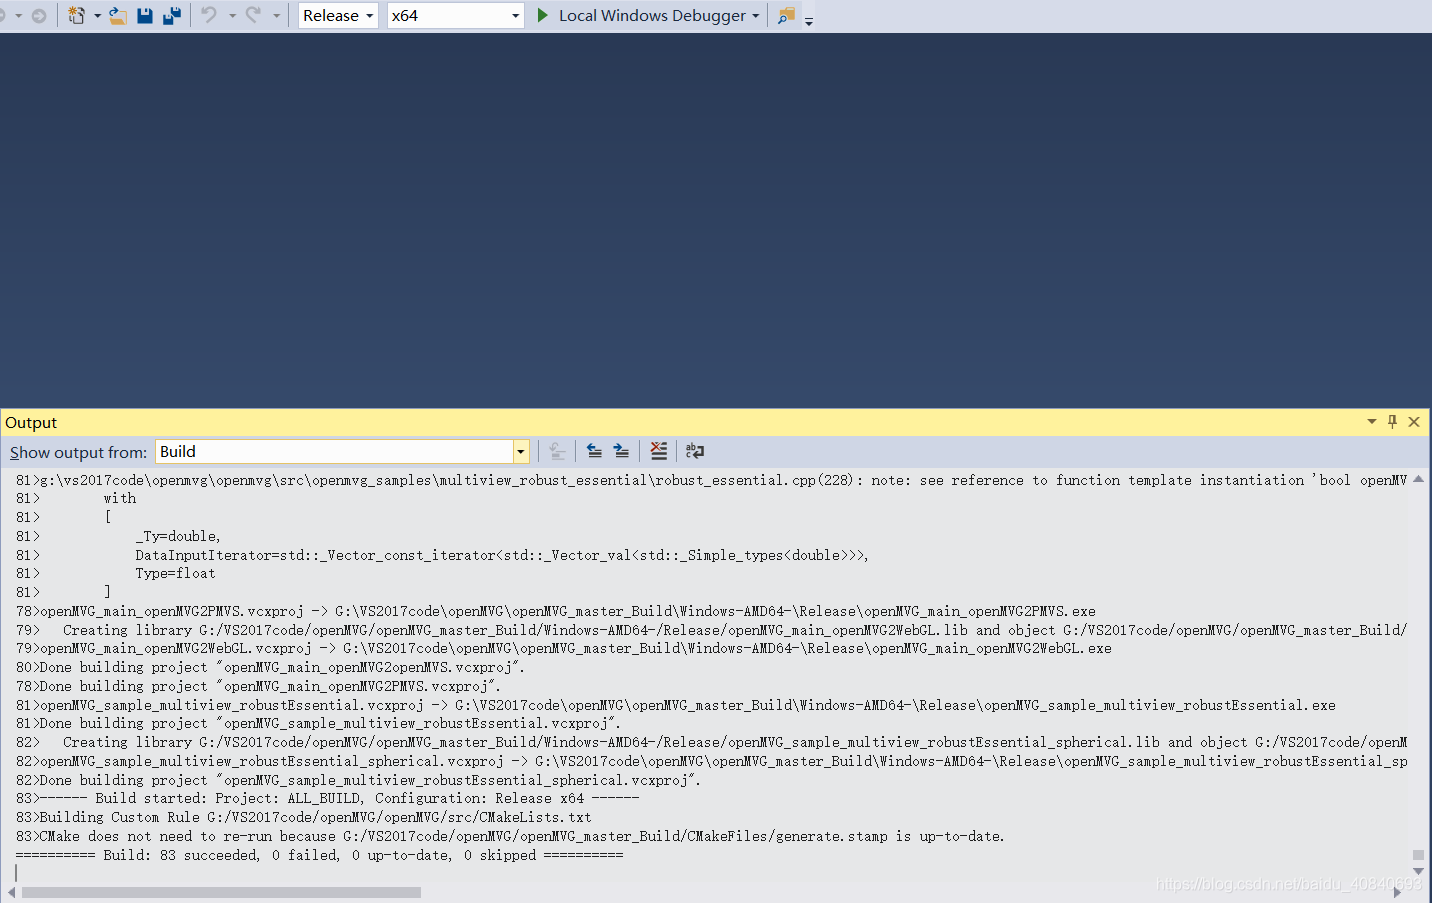
Task: Click the output vertical scrollbar up arrow
Action: (x=1418, y=479)
